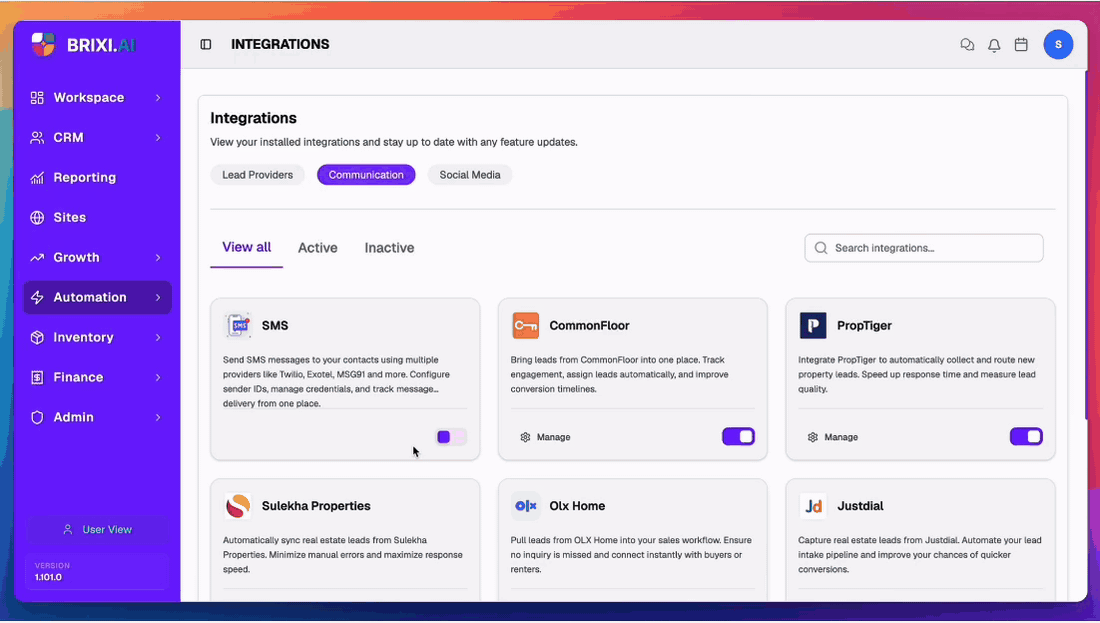
Task: Open user profile avatar S
Action: point(1058,44)
